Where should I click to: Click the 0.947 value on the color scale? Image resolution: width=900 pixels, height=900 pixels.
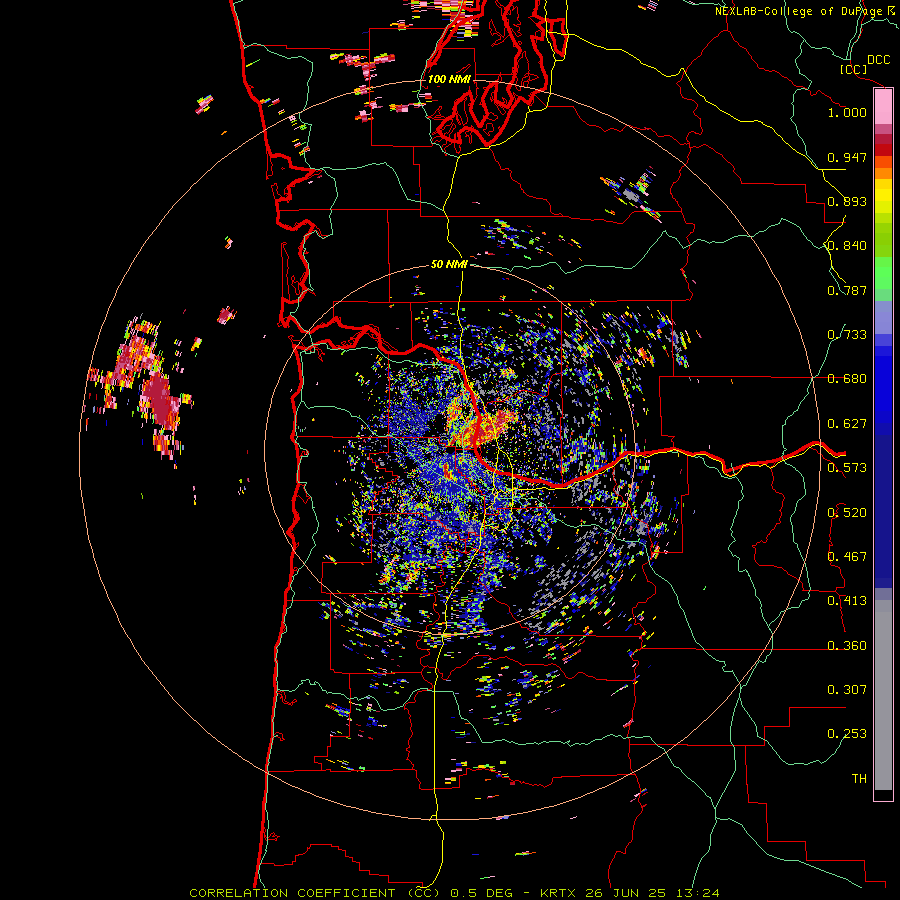tap(847, 157)
